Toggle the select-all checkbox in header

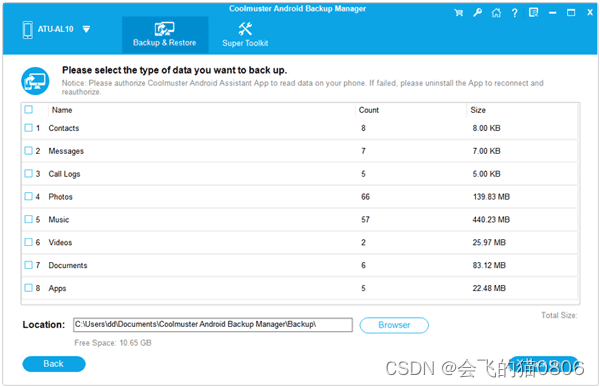point(29,109)
